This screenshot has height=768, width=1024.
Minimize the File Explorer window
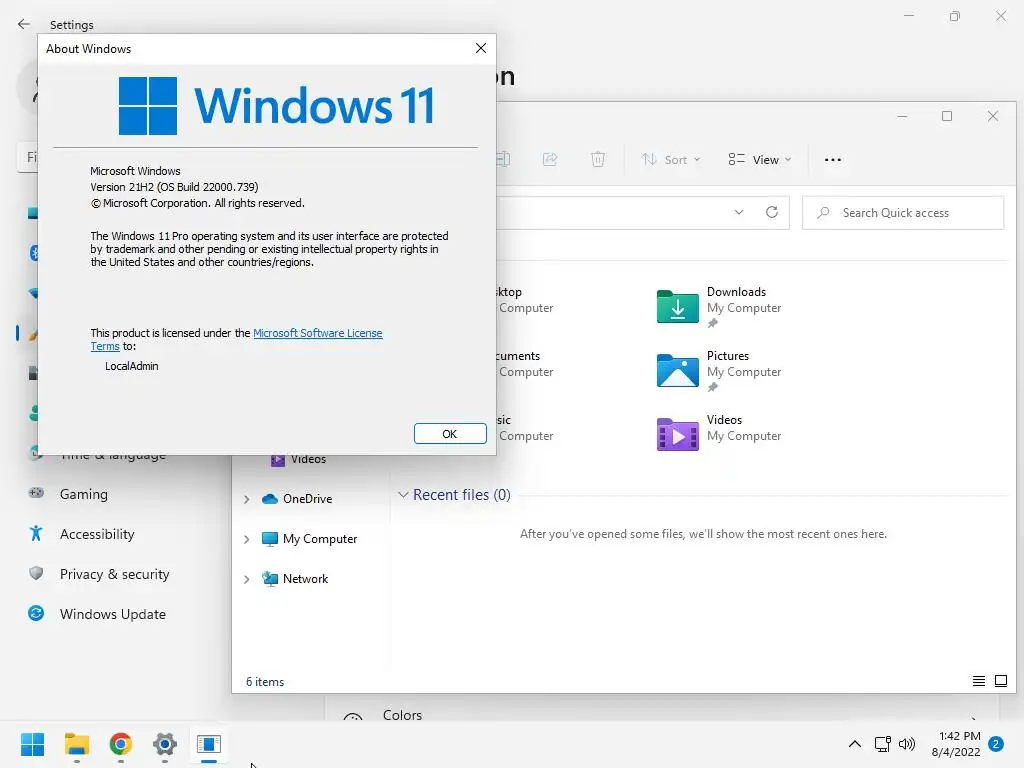(902, 116)
